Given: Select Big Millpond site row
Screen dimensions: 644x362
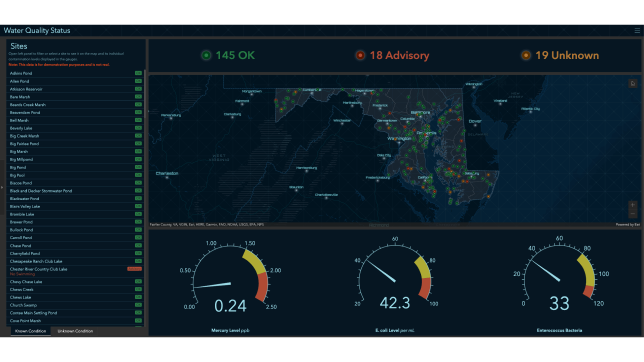Looking at the screenshot, I should pyautogui.click(x=76, y=159).
